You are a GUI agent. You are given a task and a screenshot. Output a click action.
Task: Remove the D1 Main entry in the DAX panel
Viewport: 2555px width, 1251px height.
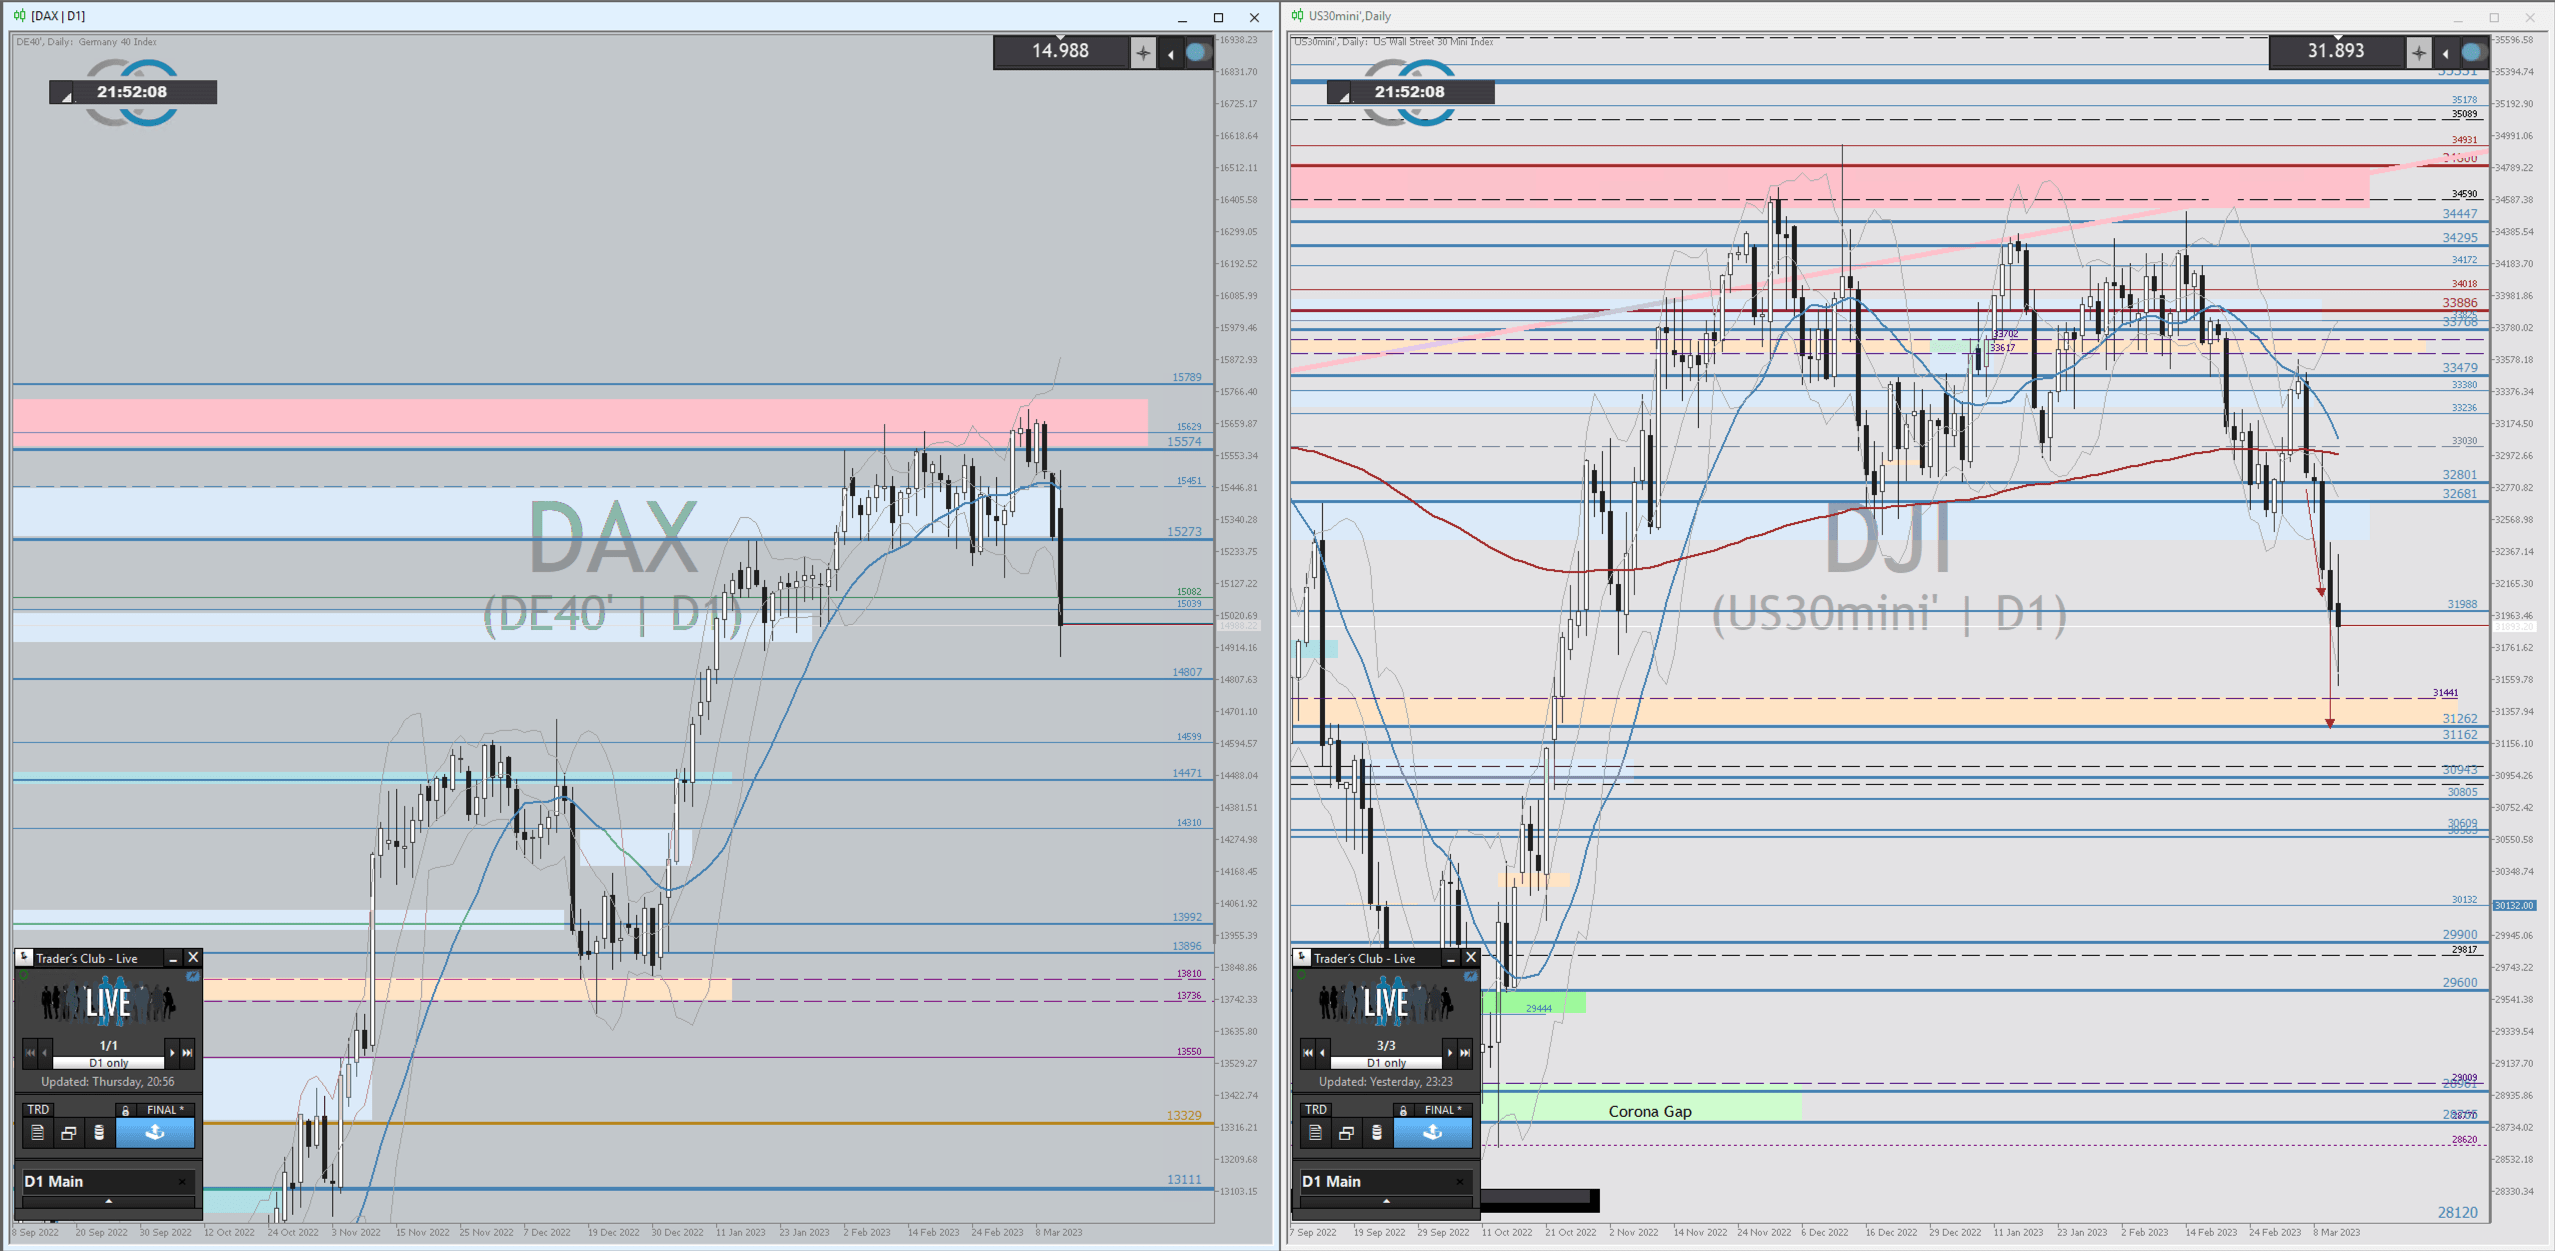(x=182, y=1182)
